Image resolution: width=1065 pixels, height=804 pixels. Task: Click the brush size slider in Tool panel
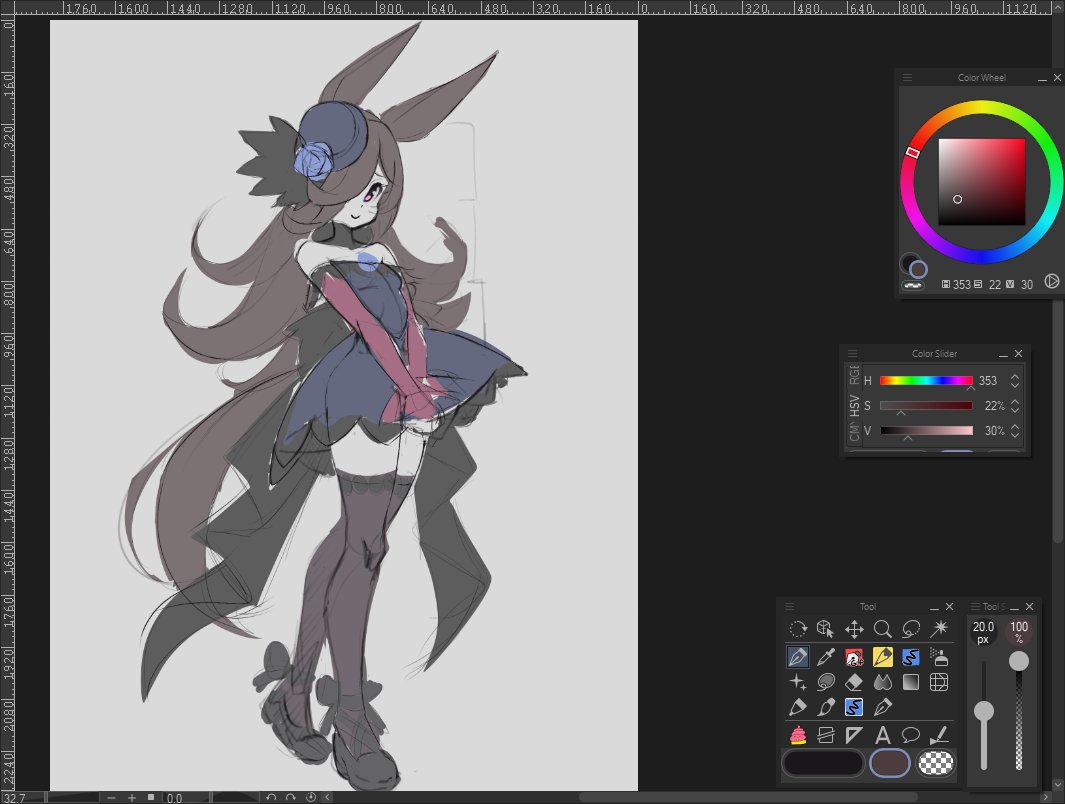point(983,715)
